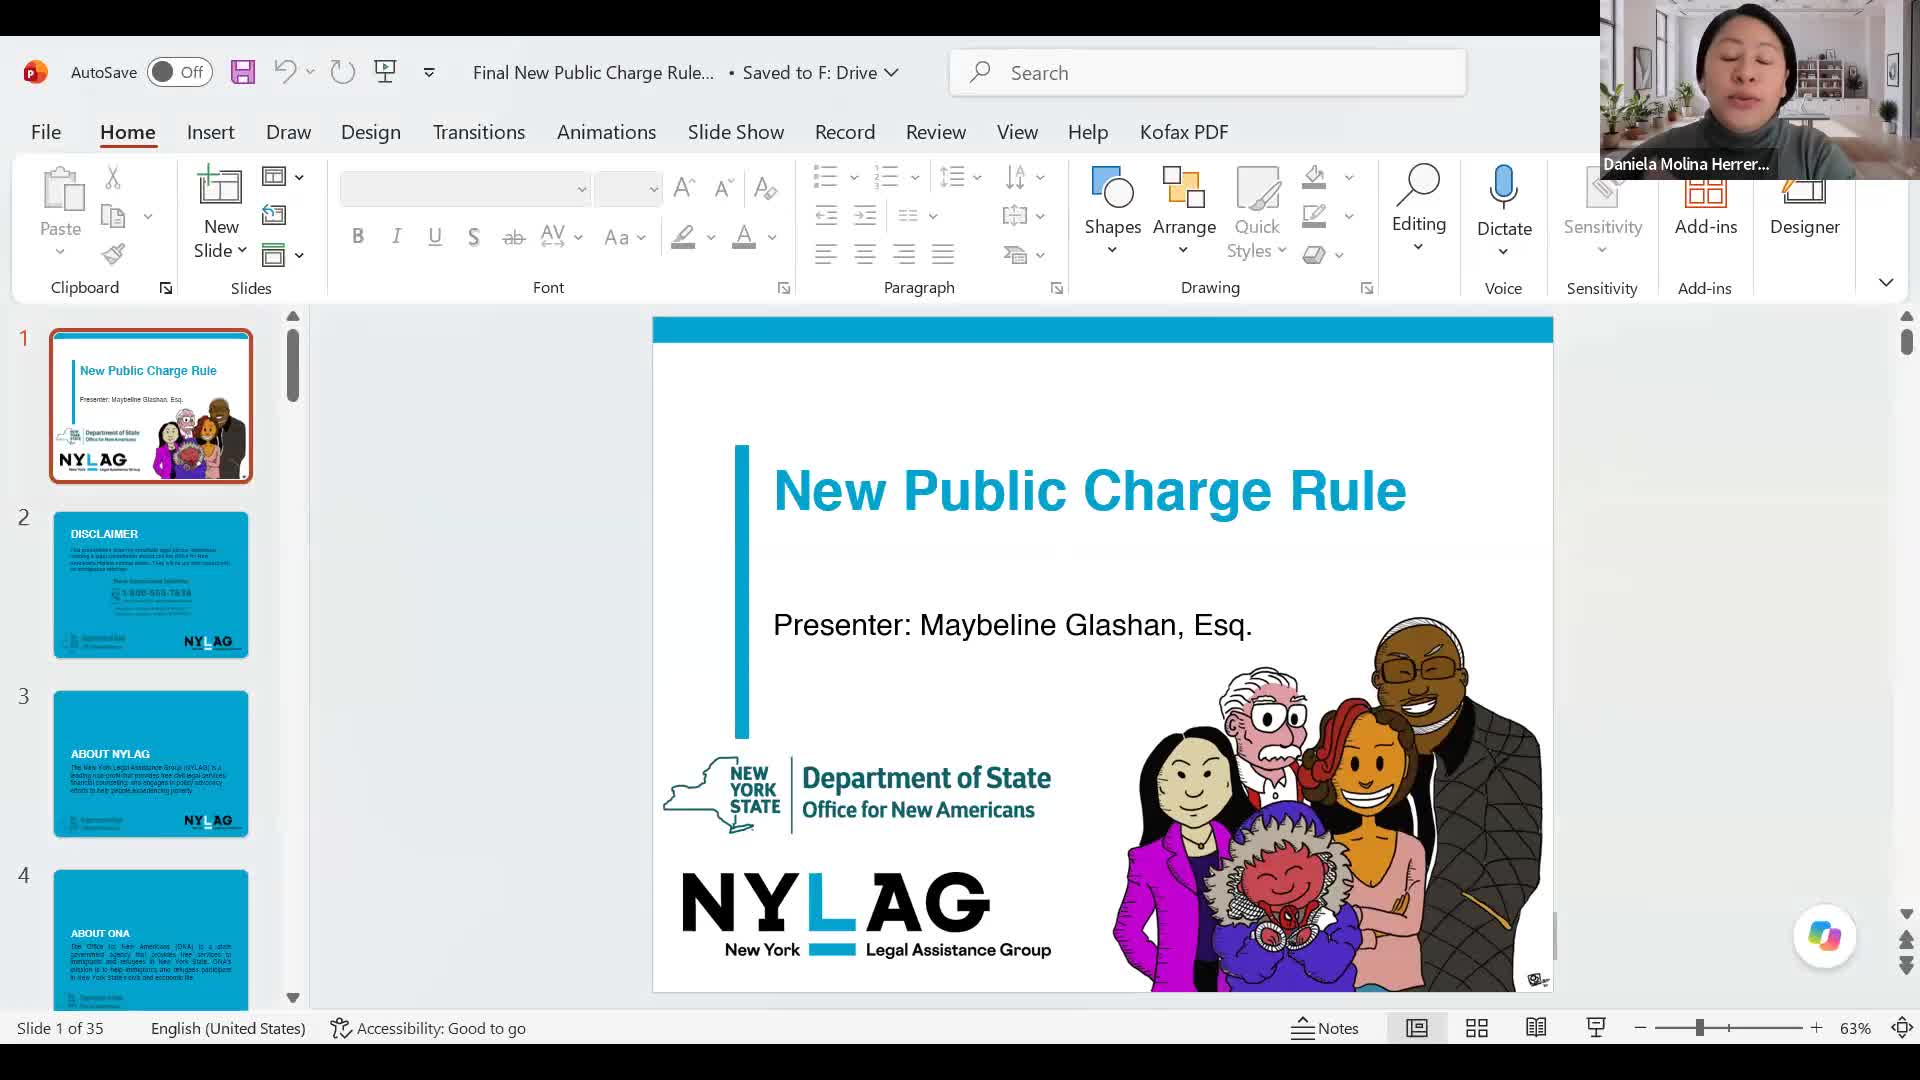Click the Copilot floating icon
1920x1080 pixels.
(x=1824, y=937)
